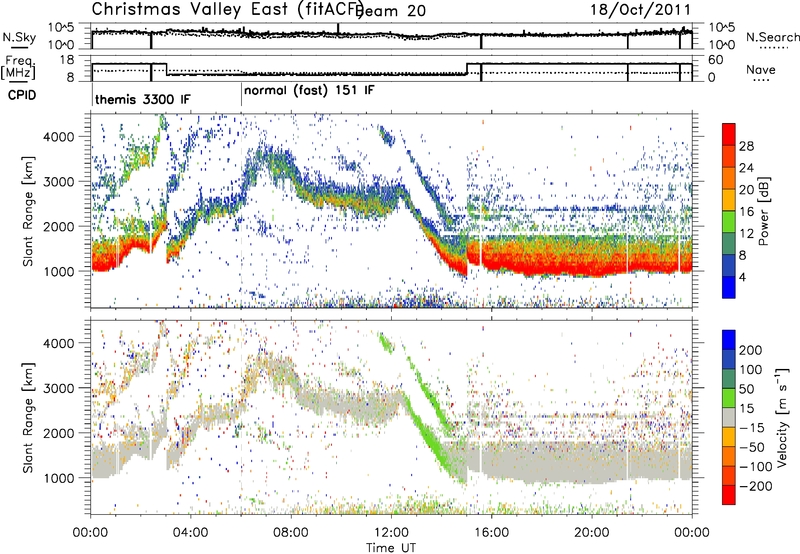Click the '200' value on Velocity scale
The height and width of the screenshot is (554, 800).
(751, 350)
